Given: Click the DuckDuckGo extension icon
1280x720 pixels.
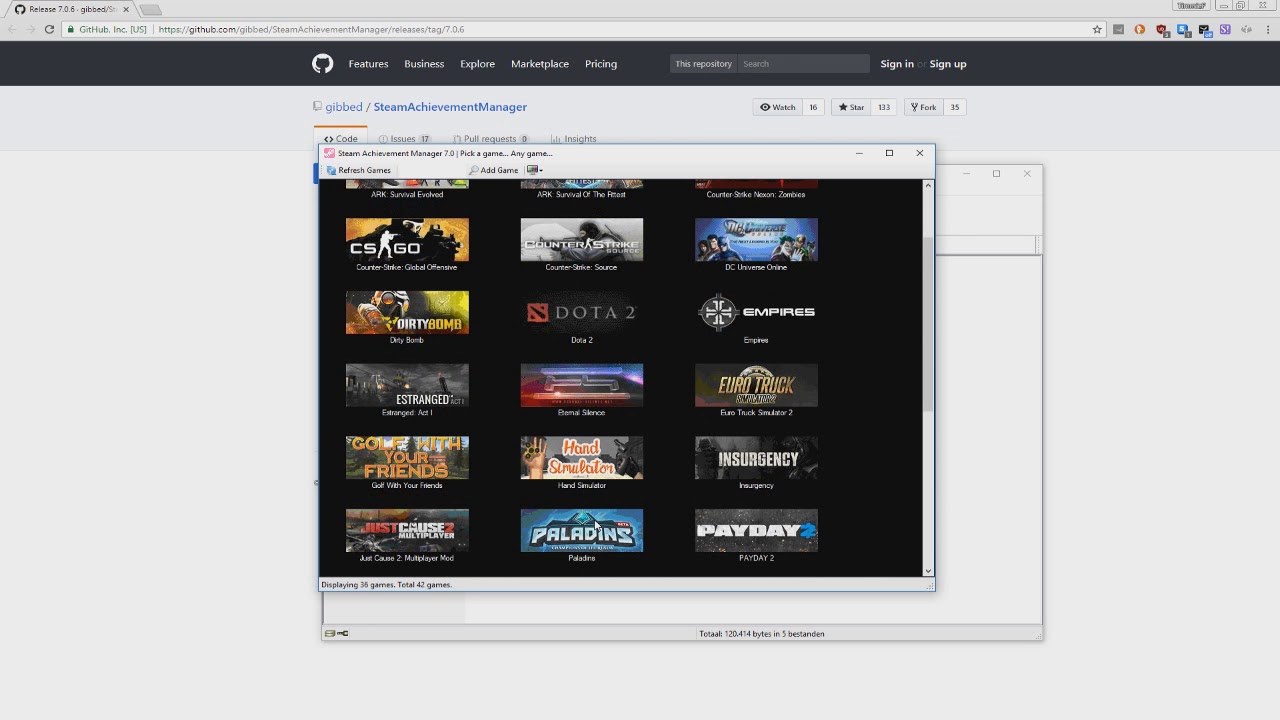Looking at the screenshot, I should 1139,29.
